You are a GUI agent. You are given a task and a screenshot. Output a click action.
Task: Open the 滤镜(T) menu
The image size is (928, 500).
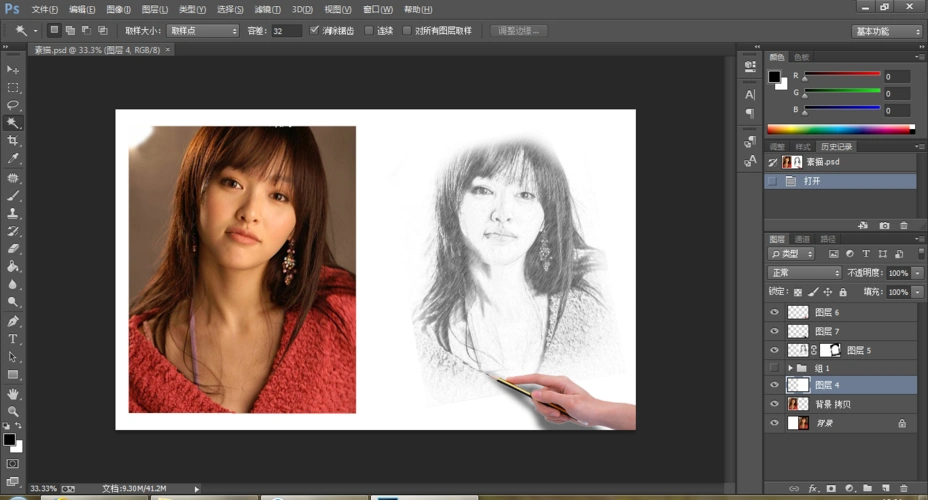(268, 9)
